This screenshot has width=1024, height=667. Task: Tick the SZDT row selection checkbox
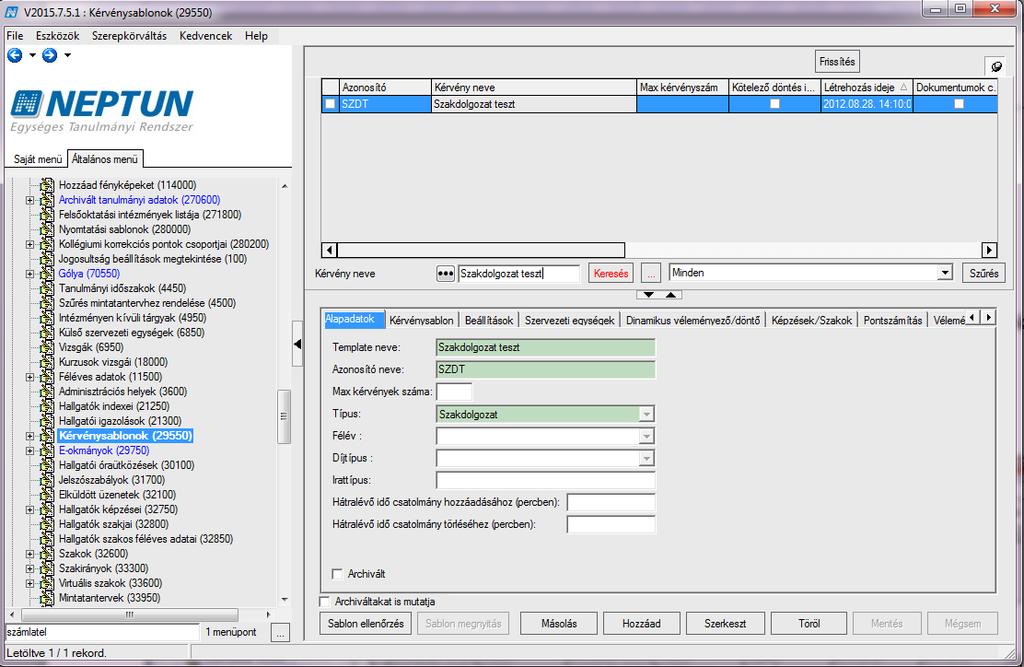tap(330, 104)
